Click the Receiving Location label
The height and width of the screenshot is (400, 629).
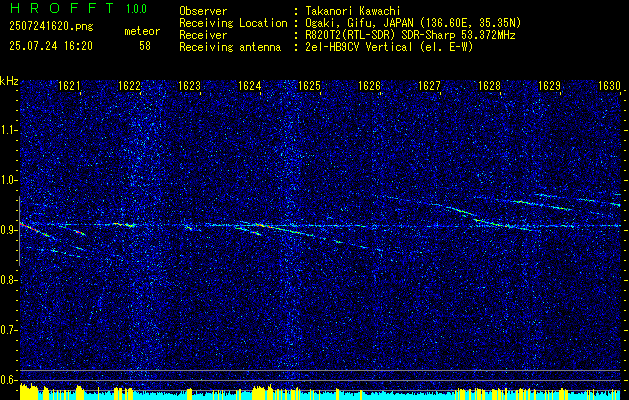point(233,23)
